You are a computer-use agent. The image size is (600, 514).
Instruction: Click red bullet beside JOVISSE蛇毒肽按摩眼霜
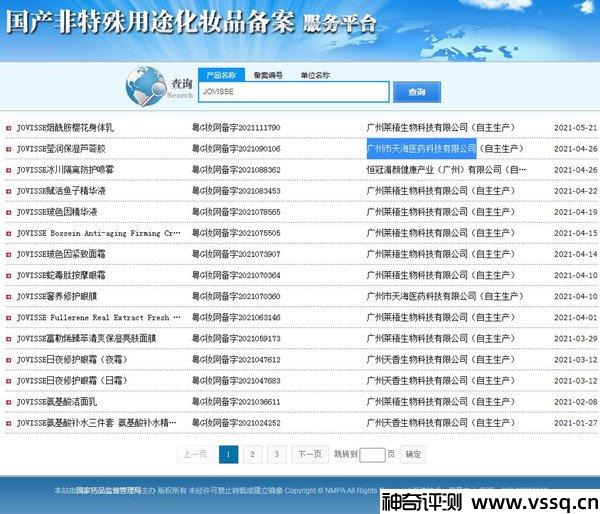[8, 276]
